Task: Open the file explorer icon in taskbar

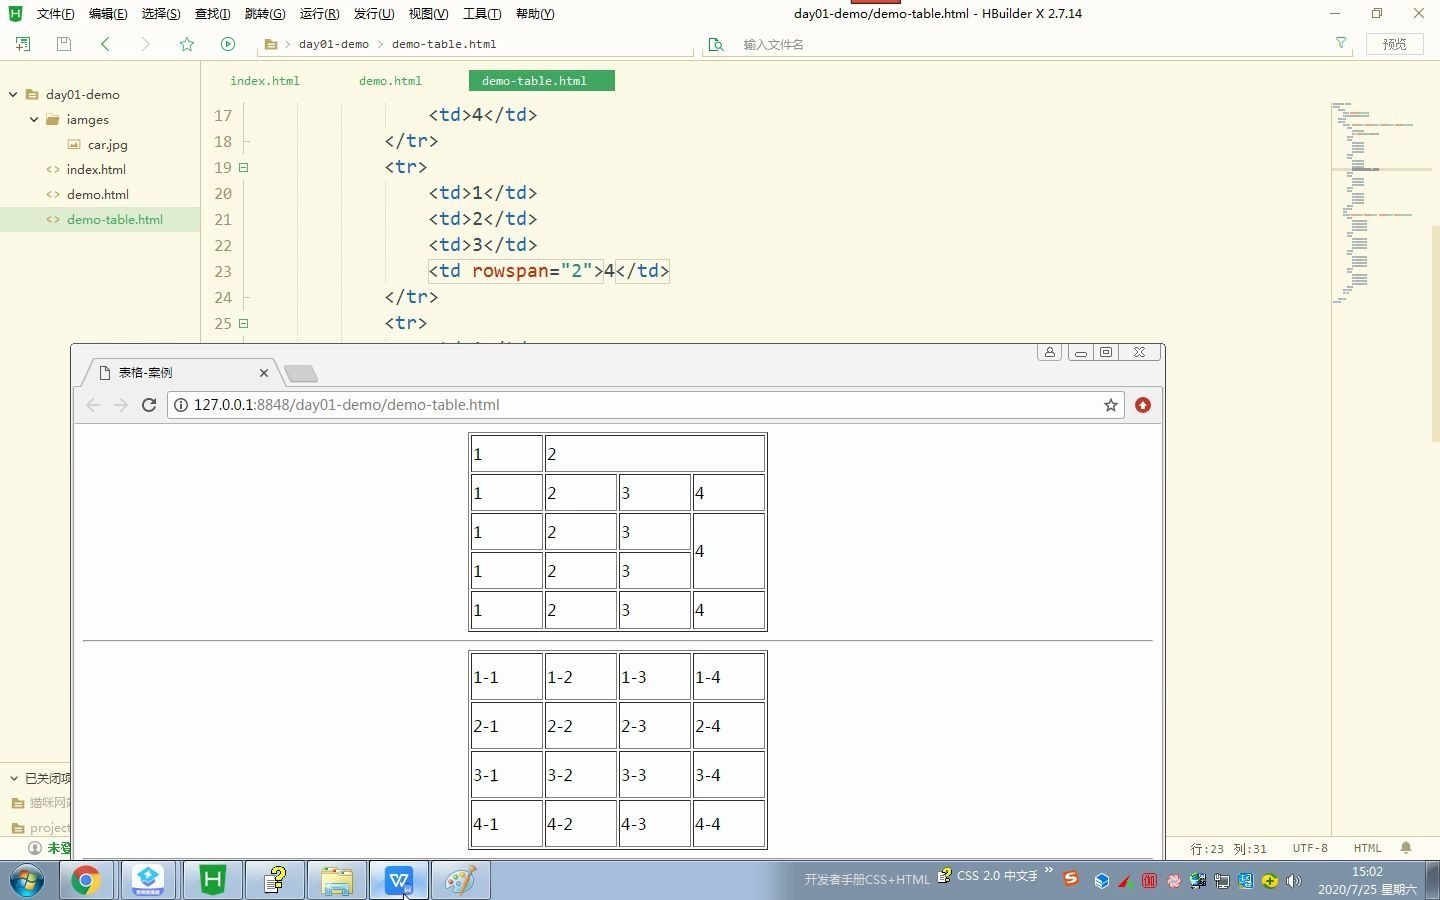Action: click(x=337, y=880)
